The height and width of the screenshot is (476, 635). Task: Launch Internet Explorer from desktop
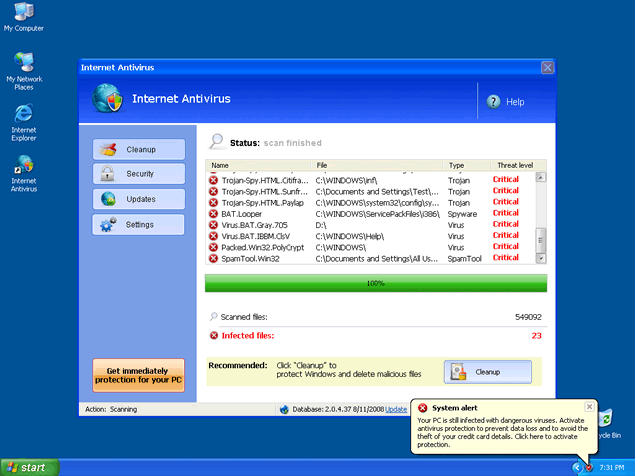(x=23, y=115)
